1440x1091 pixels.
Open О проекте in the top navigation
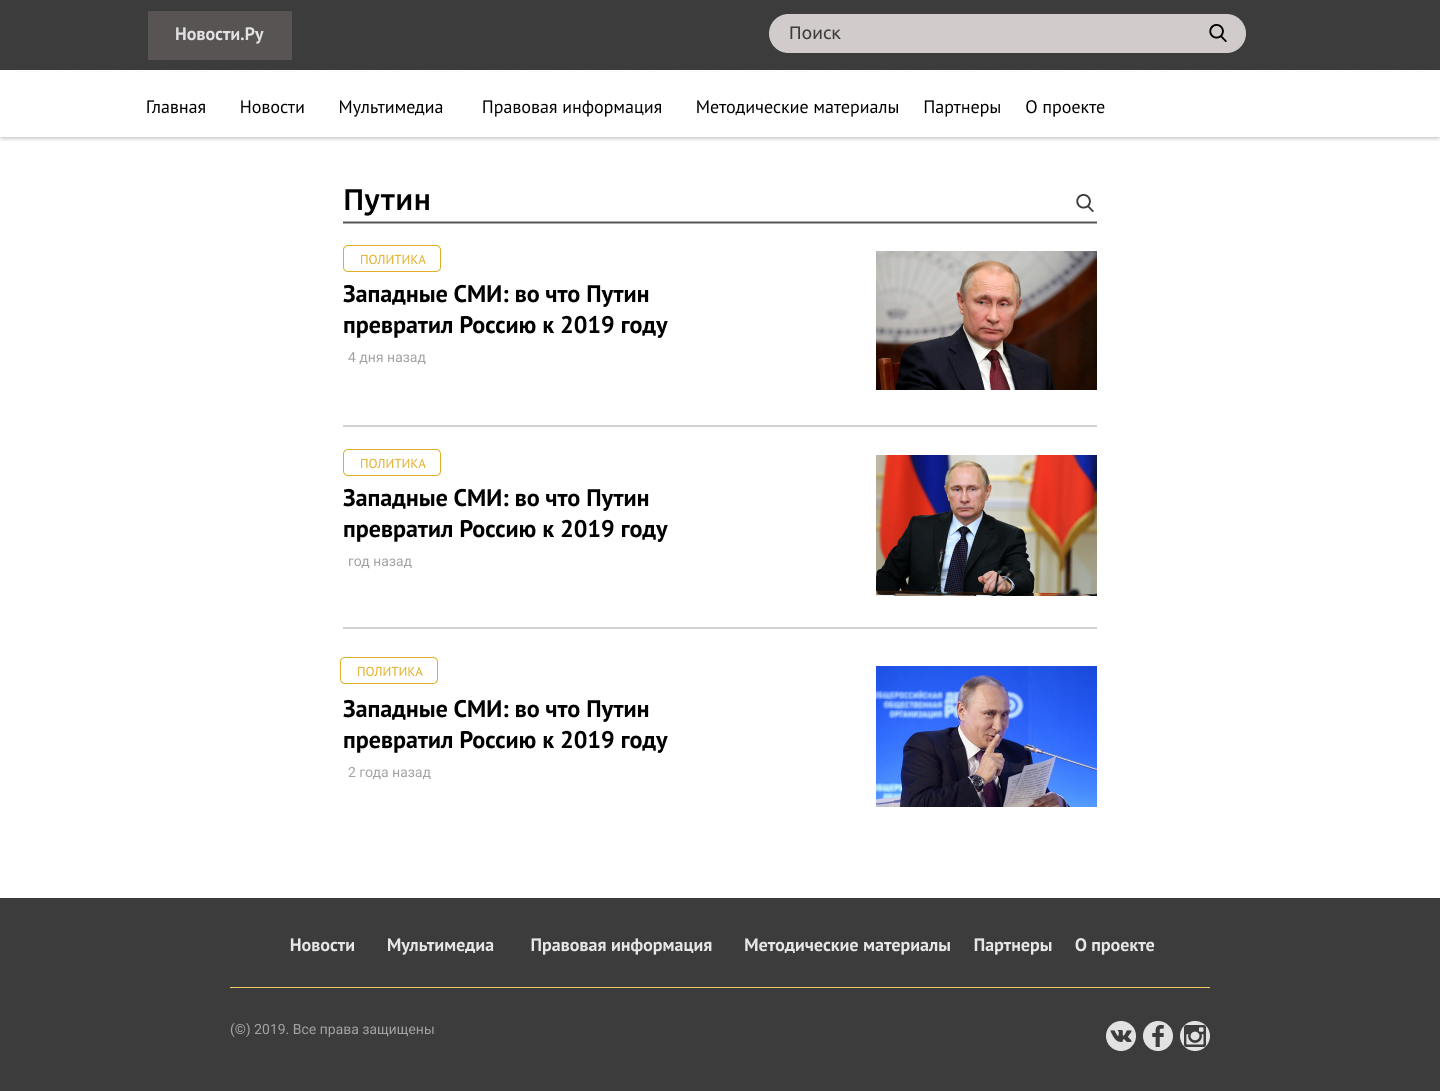coord(1065,107)
